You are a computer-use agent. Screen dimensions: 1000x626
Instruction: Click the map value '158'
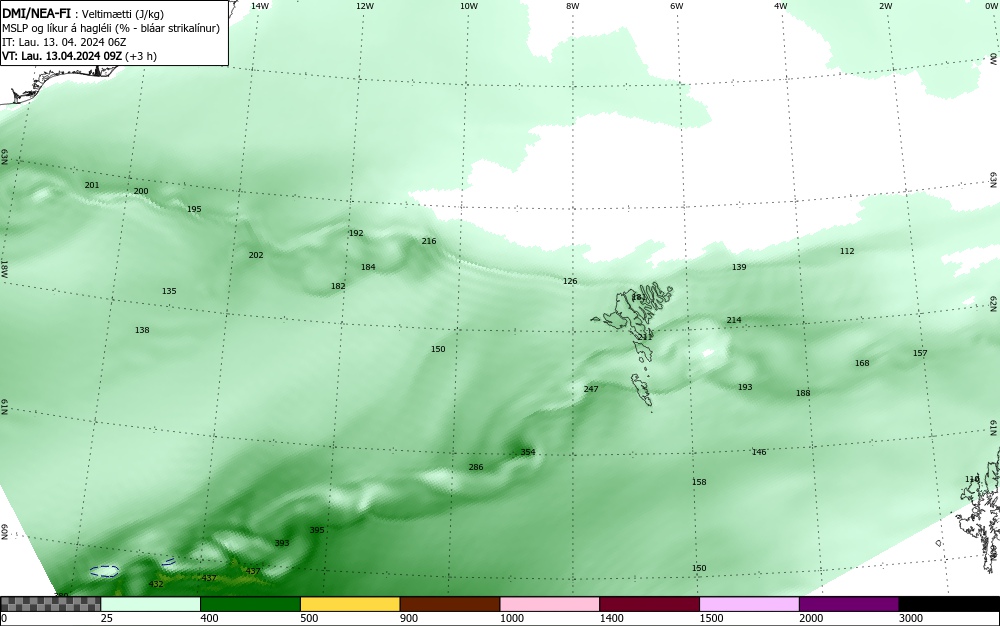coord(699,481)
